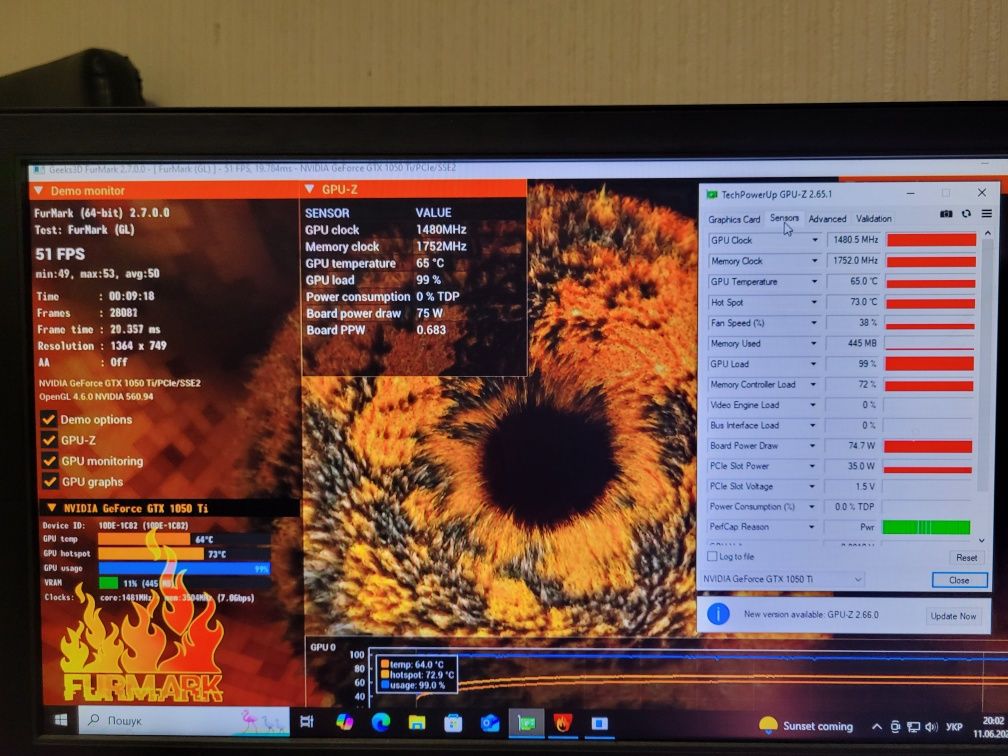Open the Hot Spot sensor dropdown
The width and height of the screenshot is (1008, 756).
(814, 302)
